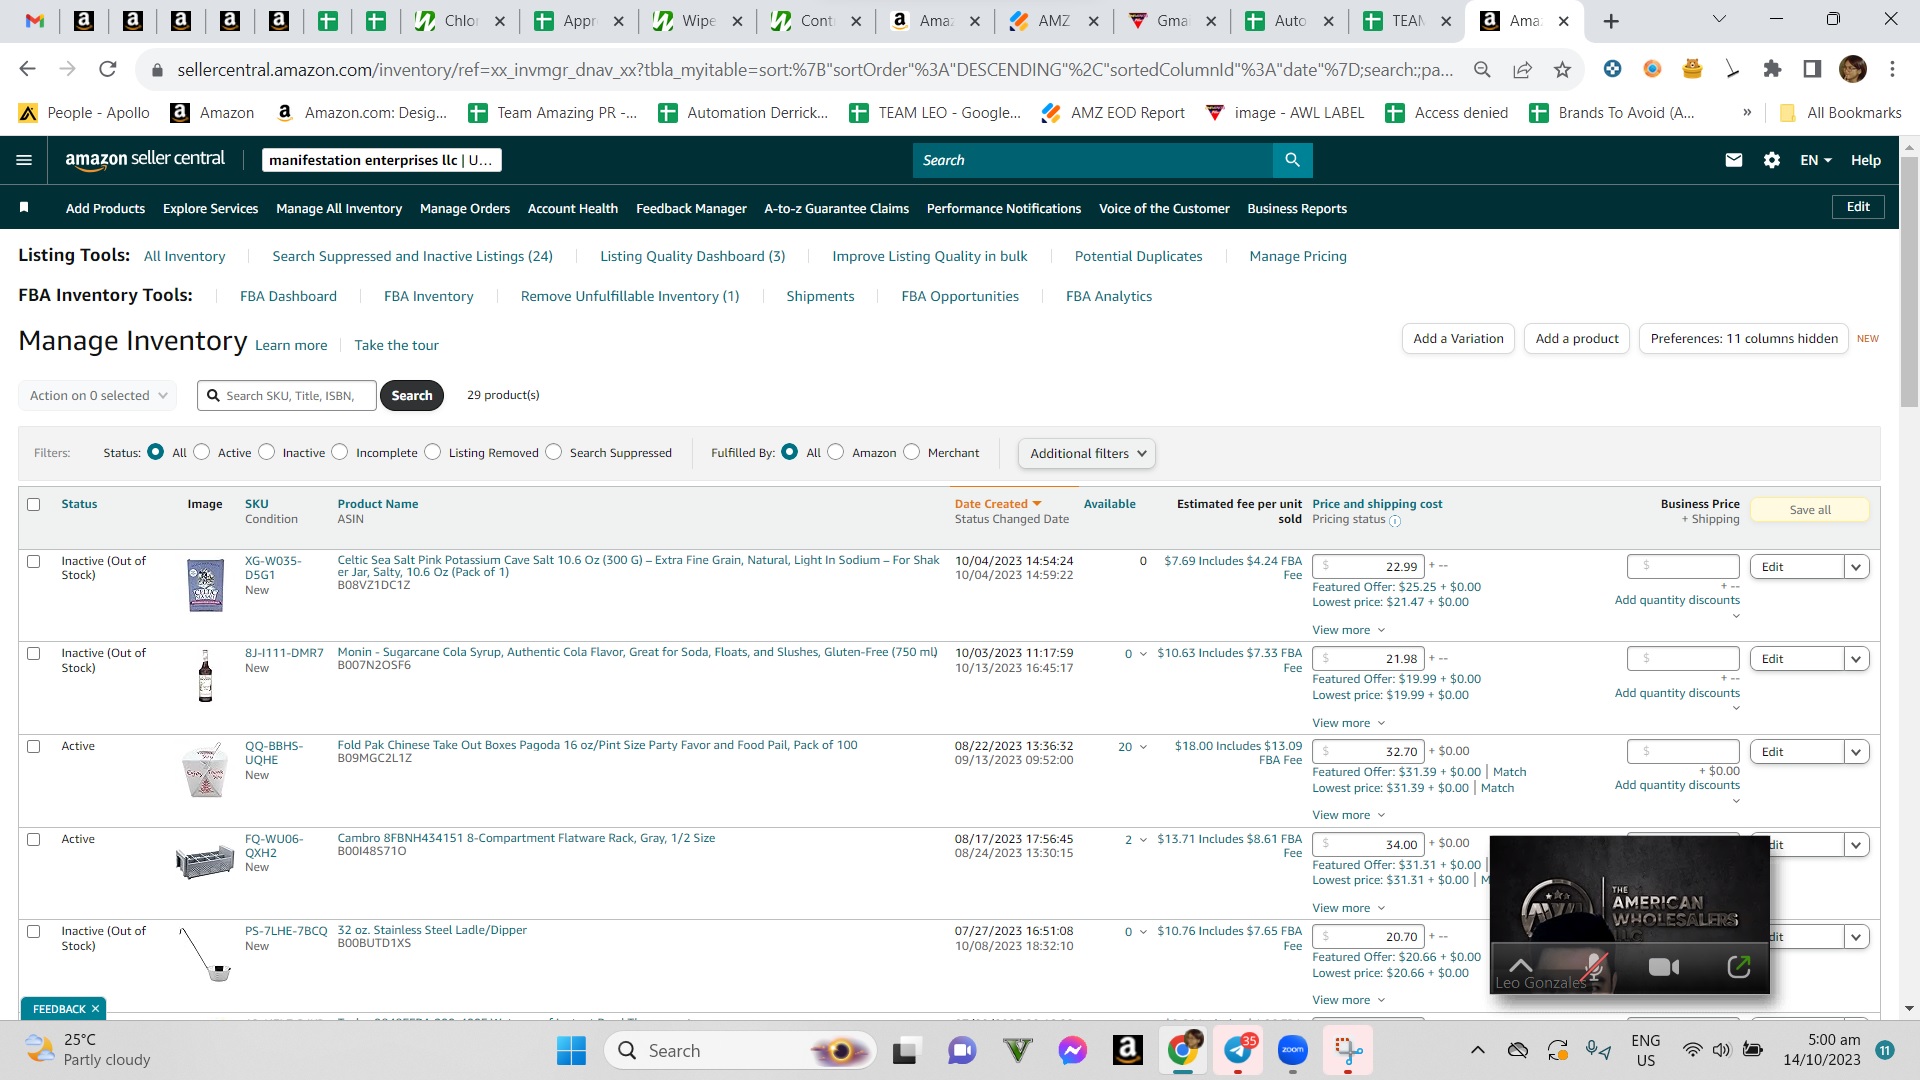
Task: Open Manage Orders menu
Action: (465, 208)
